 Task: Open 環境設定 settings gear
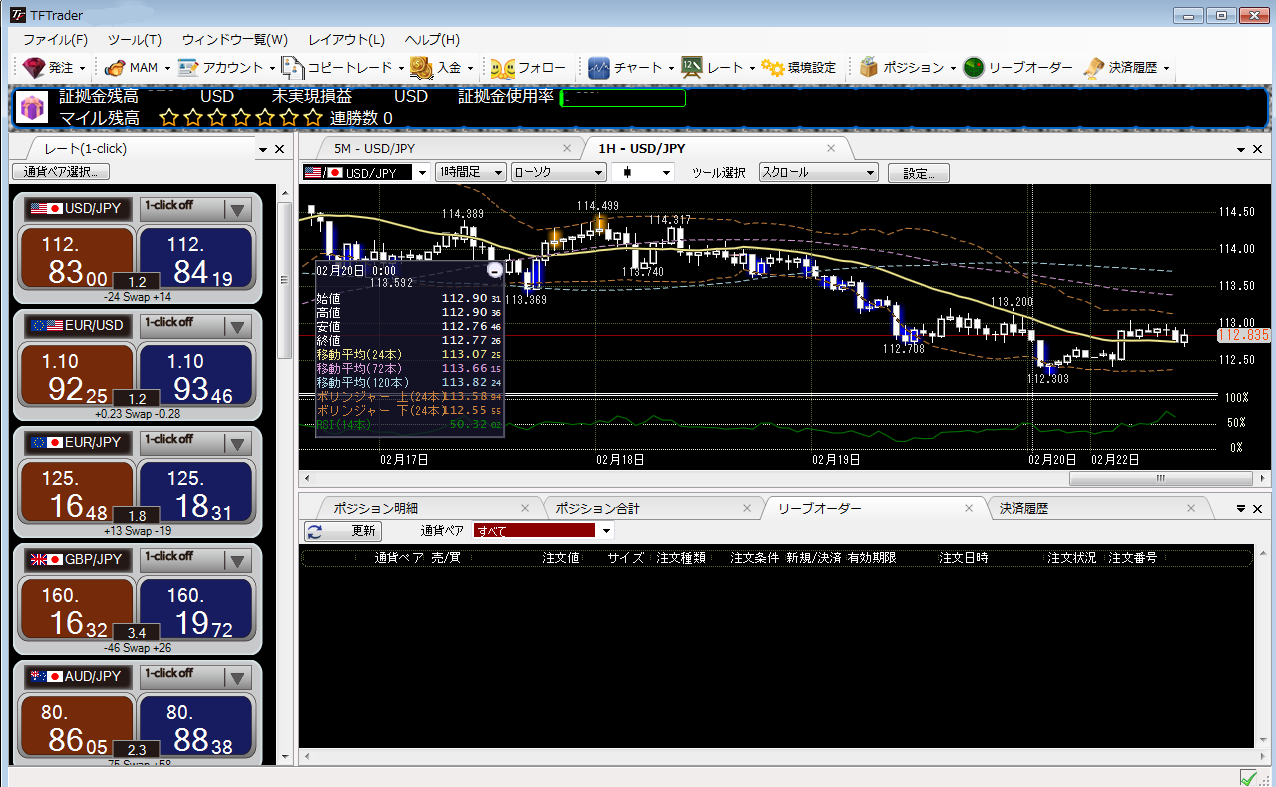[x=798, y=68]
